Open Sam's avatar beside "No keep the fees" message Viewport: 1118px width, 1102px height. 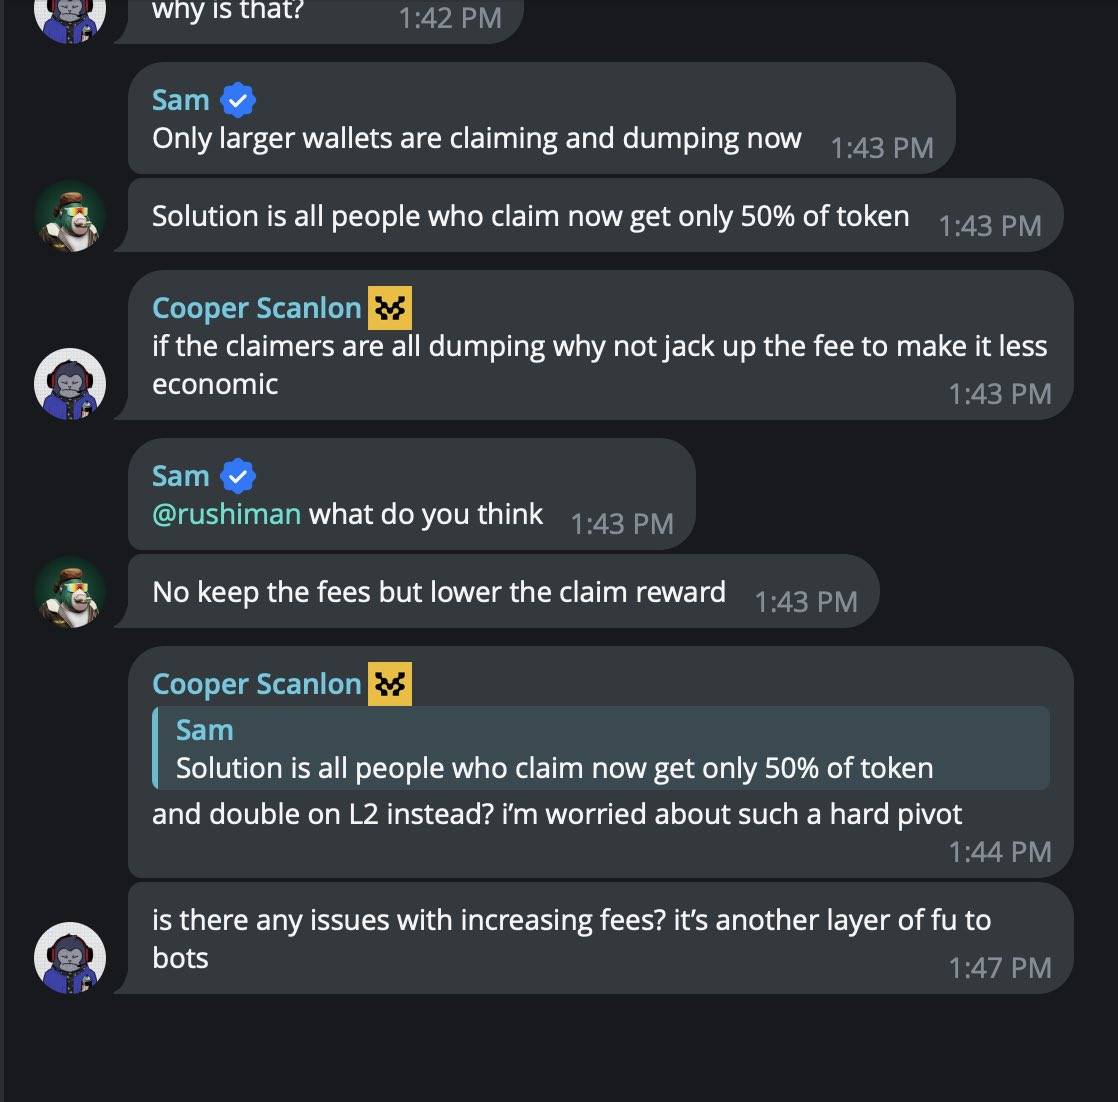[x=70, y=592]
